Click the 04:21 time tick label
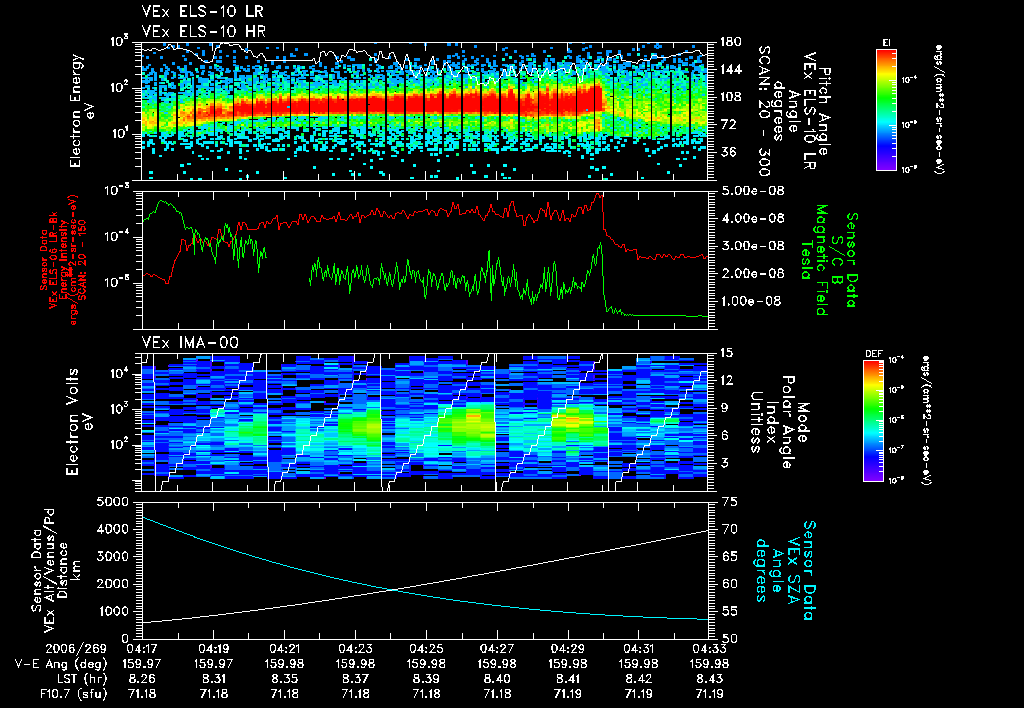Image resolution: width=1024 pixels, height=708 pixels. coord(284,649)
